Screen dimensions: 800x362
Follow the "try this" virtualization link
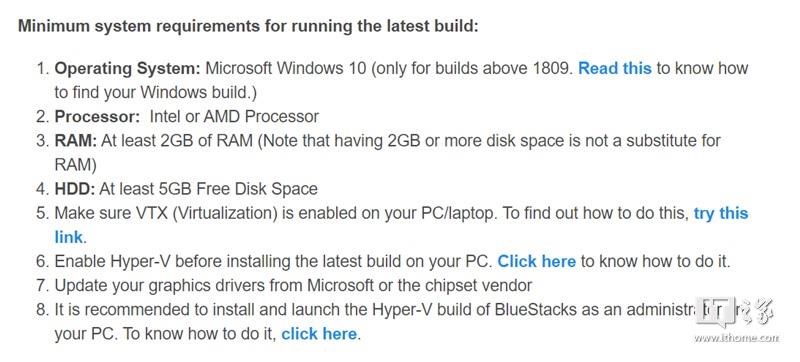720,213
